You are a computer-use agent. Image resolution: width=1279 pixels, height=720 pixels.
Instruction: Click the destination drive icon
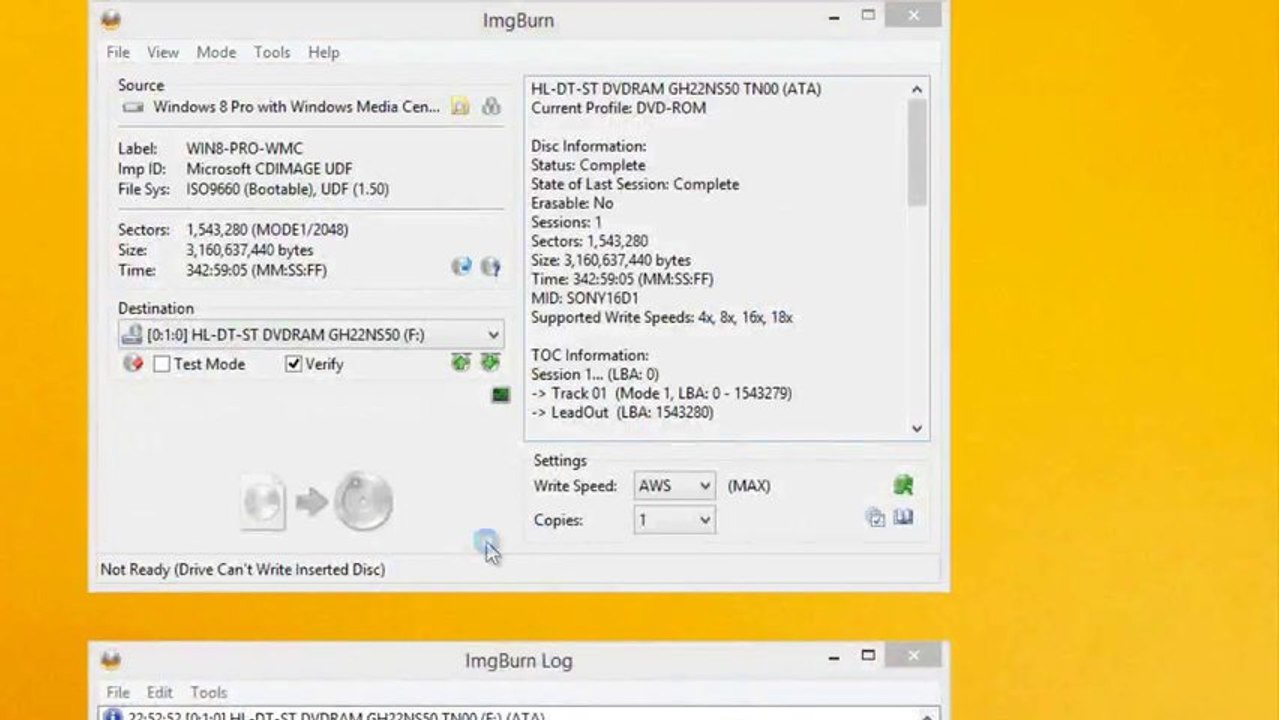(131, 334)
